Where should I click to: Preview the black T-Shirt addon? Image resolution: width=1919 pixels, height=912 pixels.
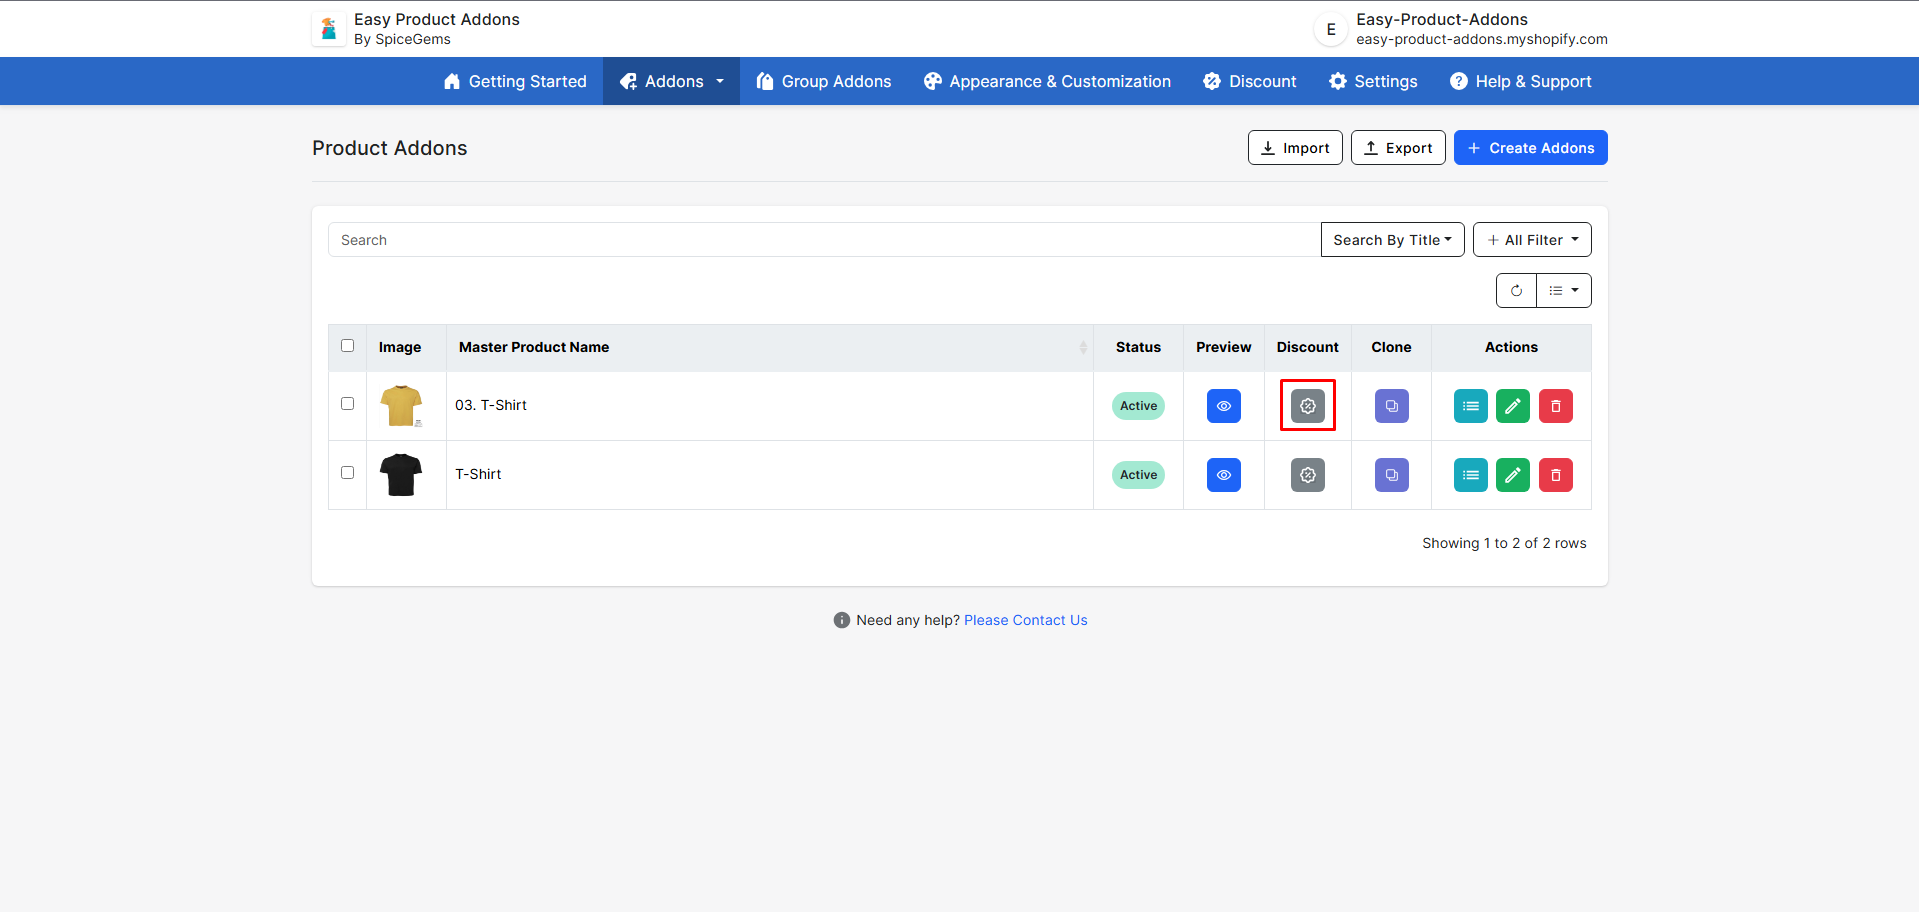[x=1223, y=475]
